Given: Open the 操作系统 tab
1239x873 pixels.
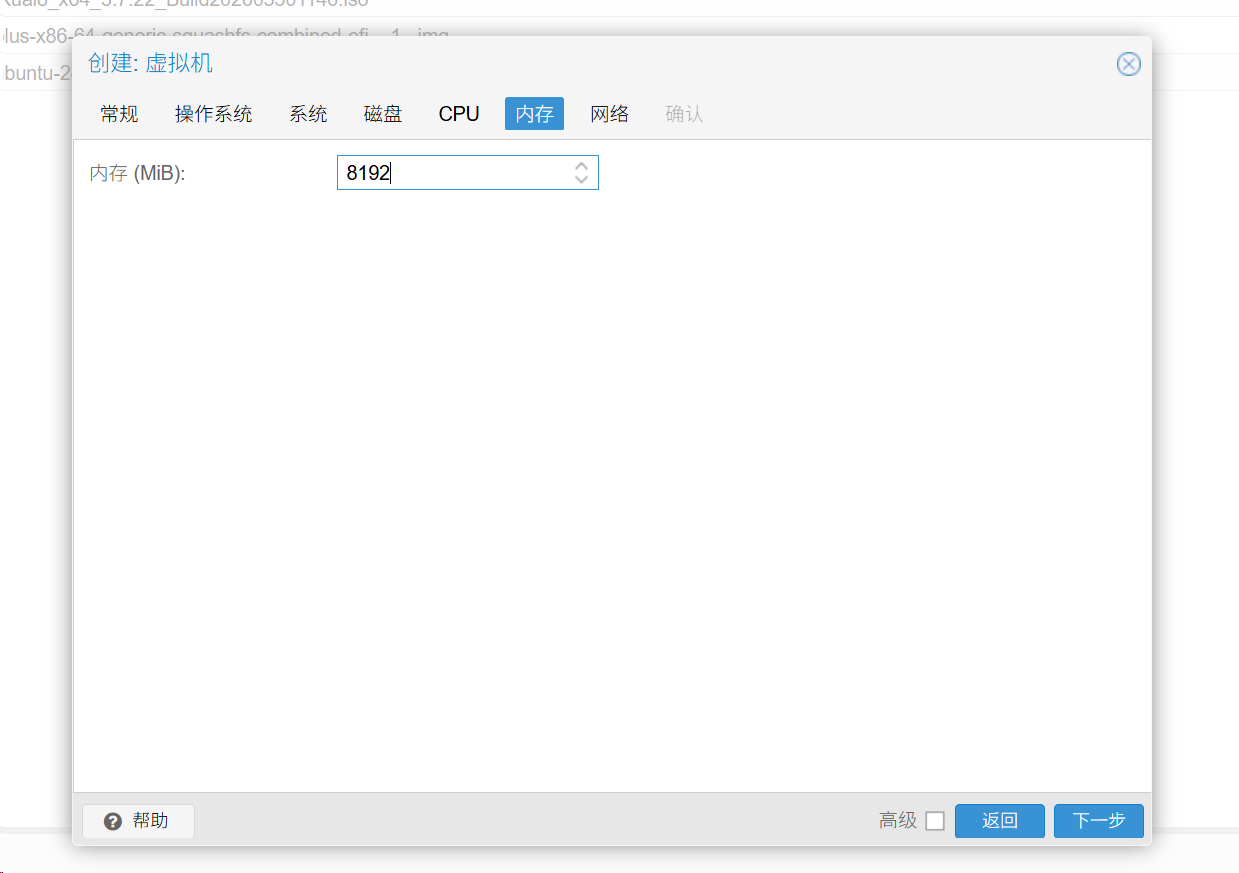Looking at the screenshot, I should [x=213, y=114].
